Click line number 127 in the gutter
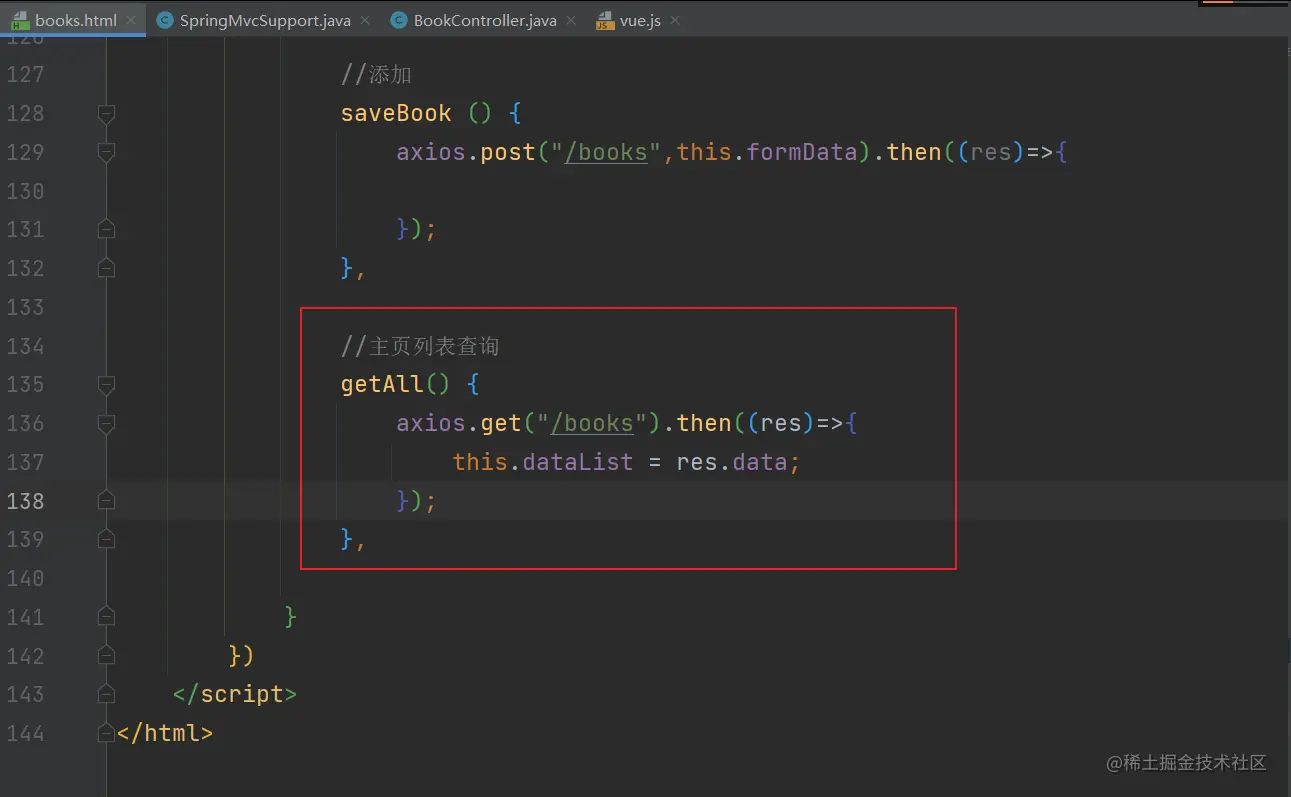Viewport: 1291px width, 797px height. pyautogui.click(x=25, y=74)
